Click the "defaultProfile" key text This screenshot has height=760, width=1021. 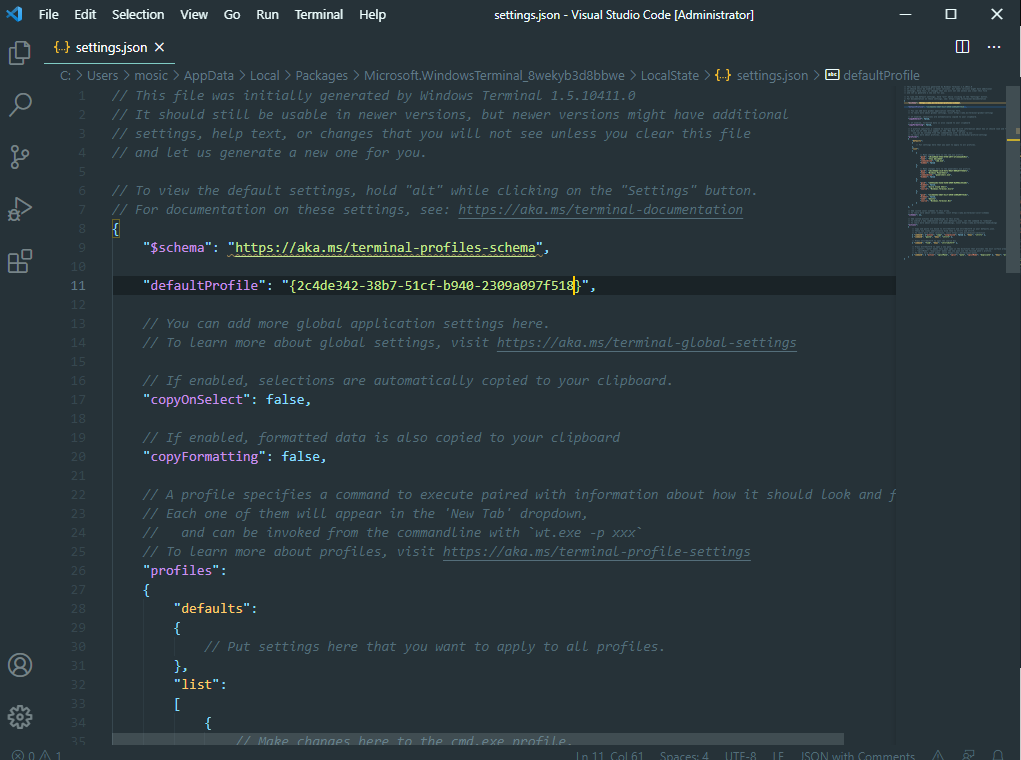coord(204,285)
